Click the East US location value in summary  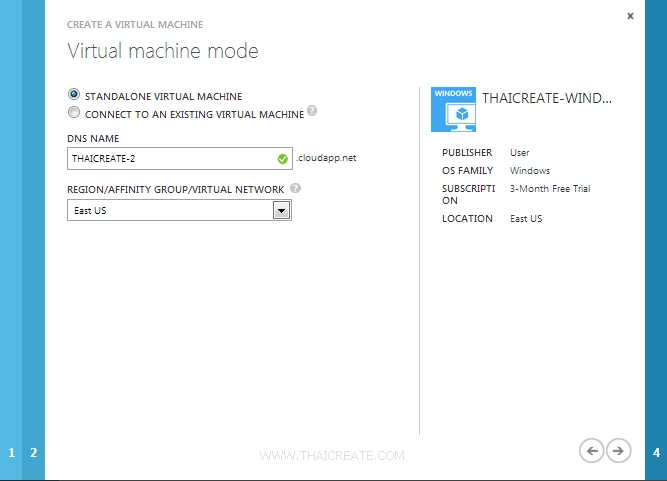pos(526,219)
